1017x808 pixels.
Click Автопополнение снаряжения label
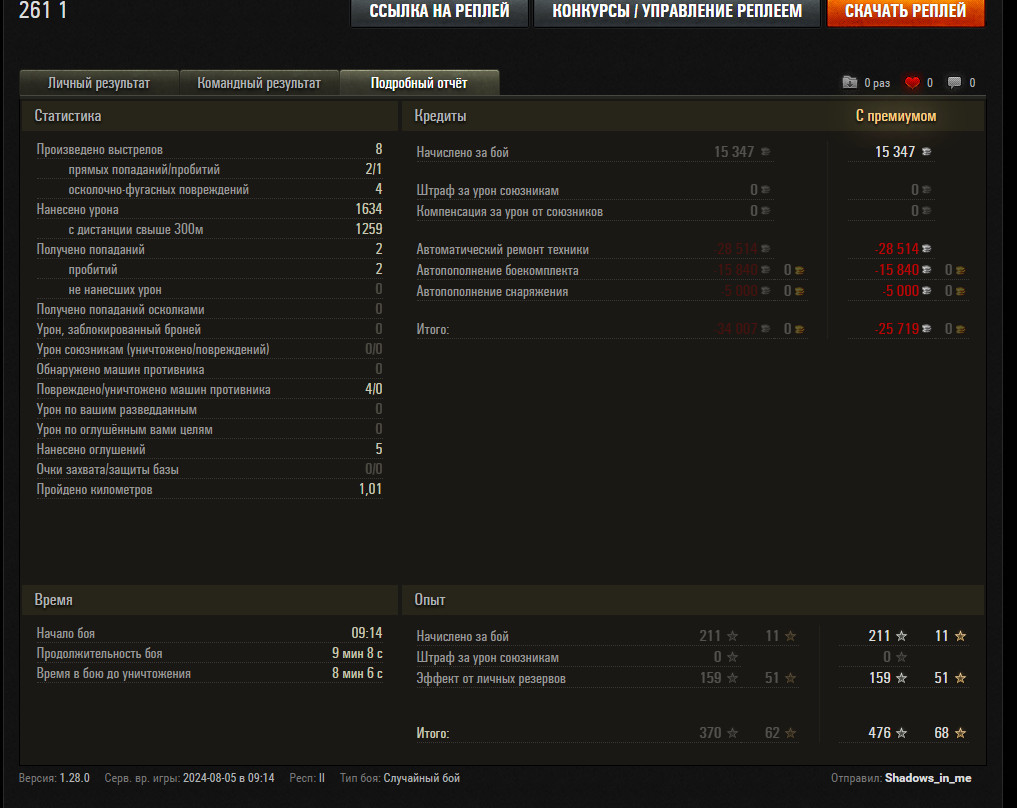click(492, 292)
